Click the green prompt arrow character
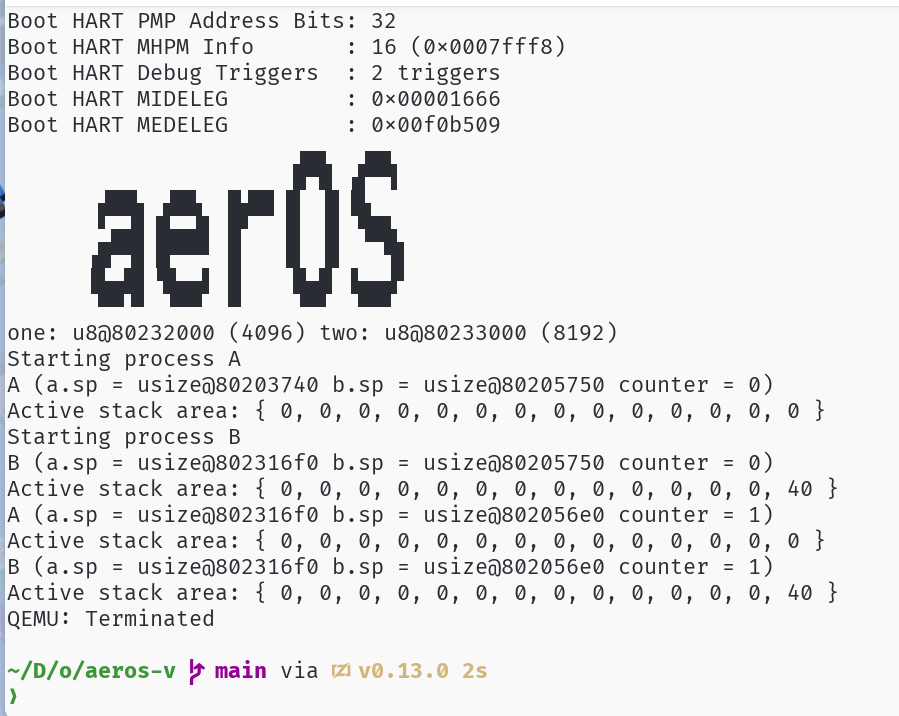This screenshot has height=716, width=899. coord(13,697)
